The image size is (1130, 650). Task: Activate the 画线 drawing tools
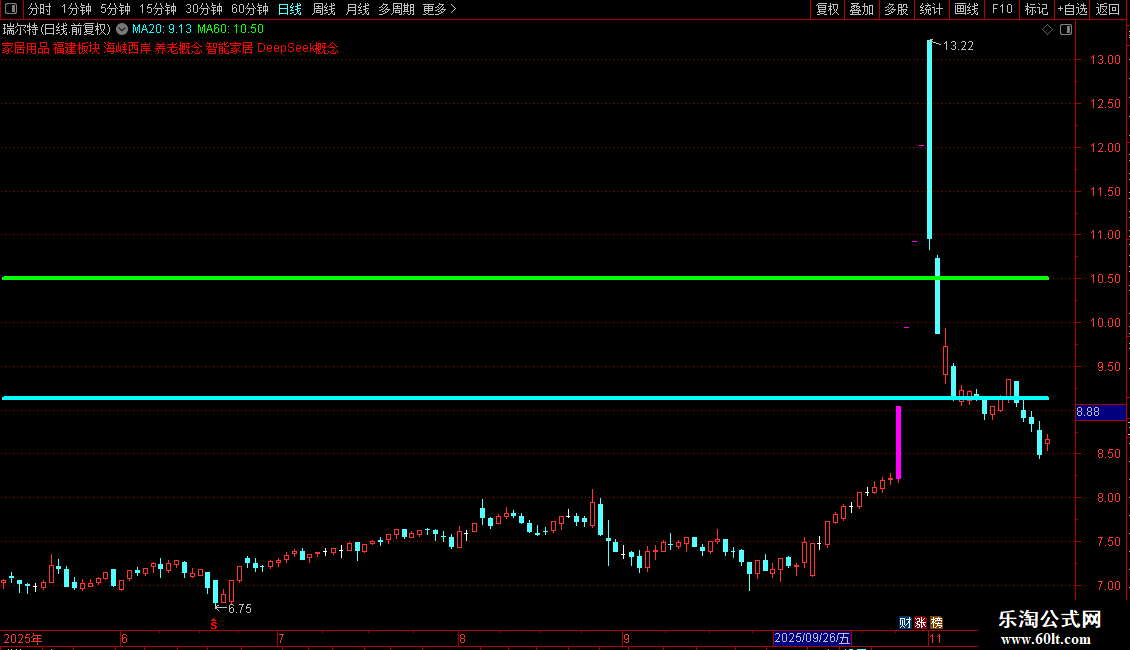(x=966, y=9)
